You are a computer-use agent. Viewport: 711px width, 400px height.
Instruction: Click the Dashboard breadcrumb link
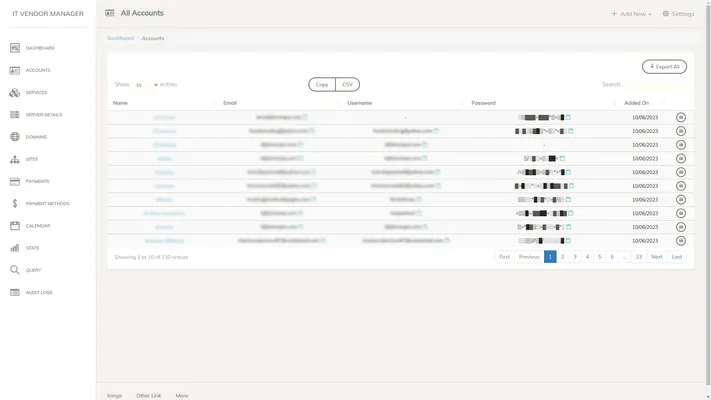119,38
